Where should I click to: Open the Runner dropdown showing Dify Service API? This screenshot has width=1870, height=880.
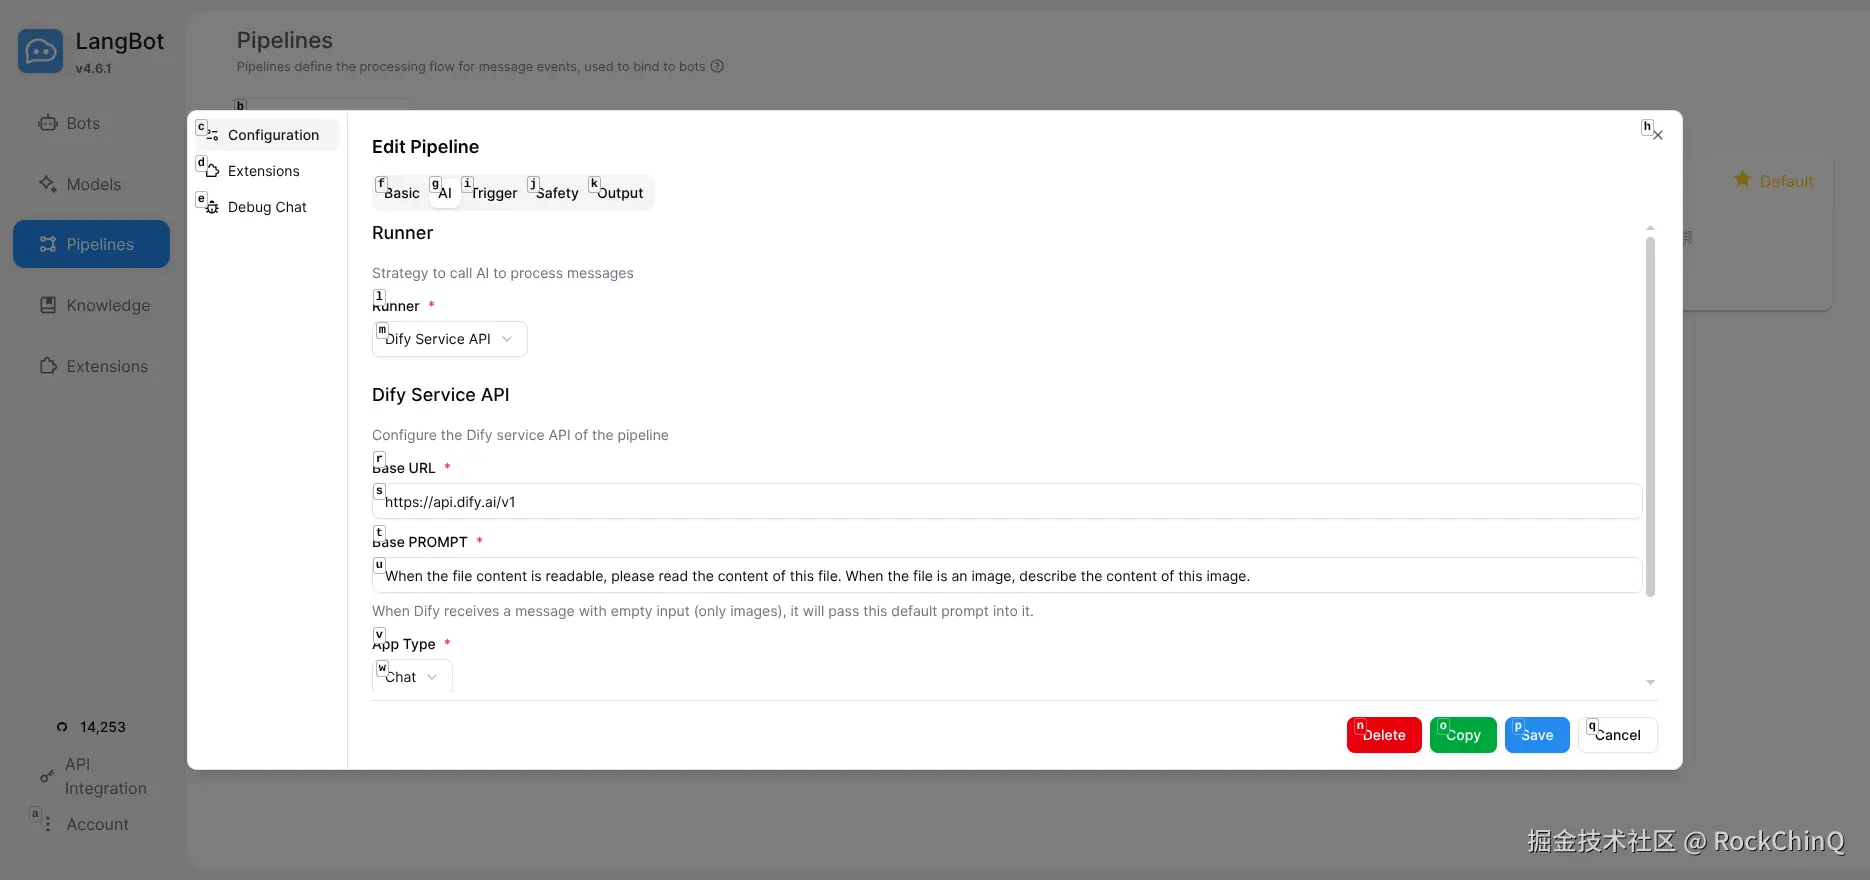click(450, 339)
